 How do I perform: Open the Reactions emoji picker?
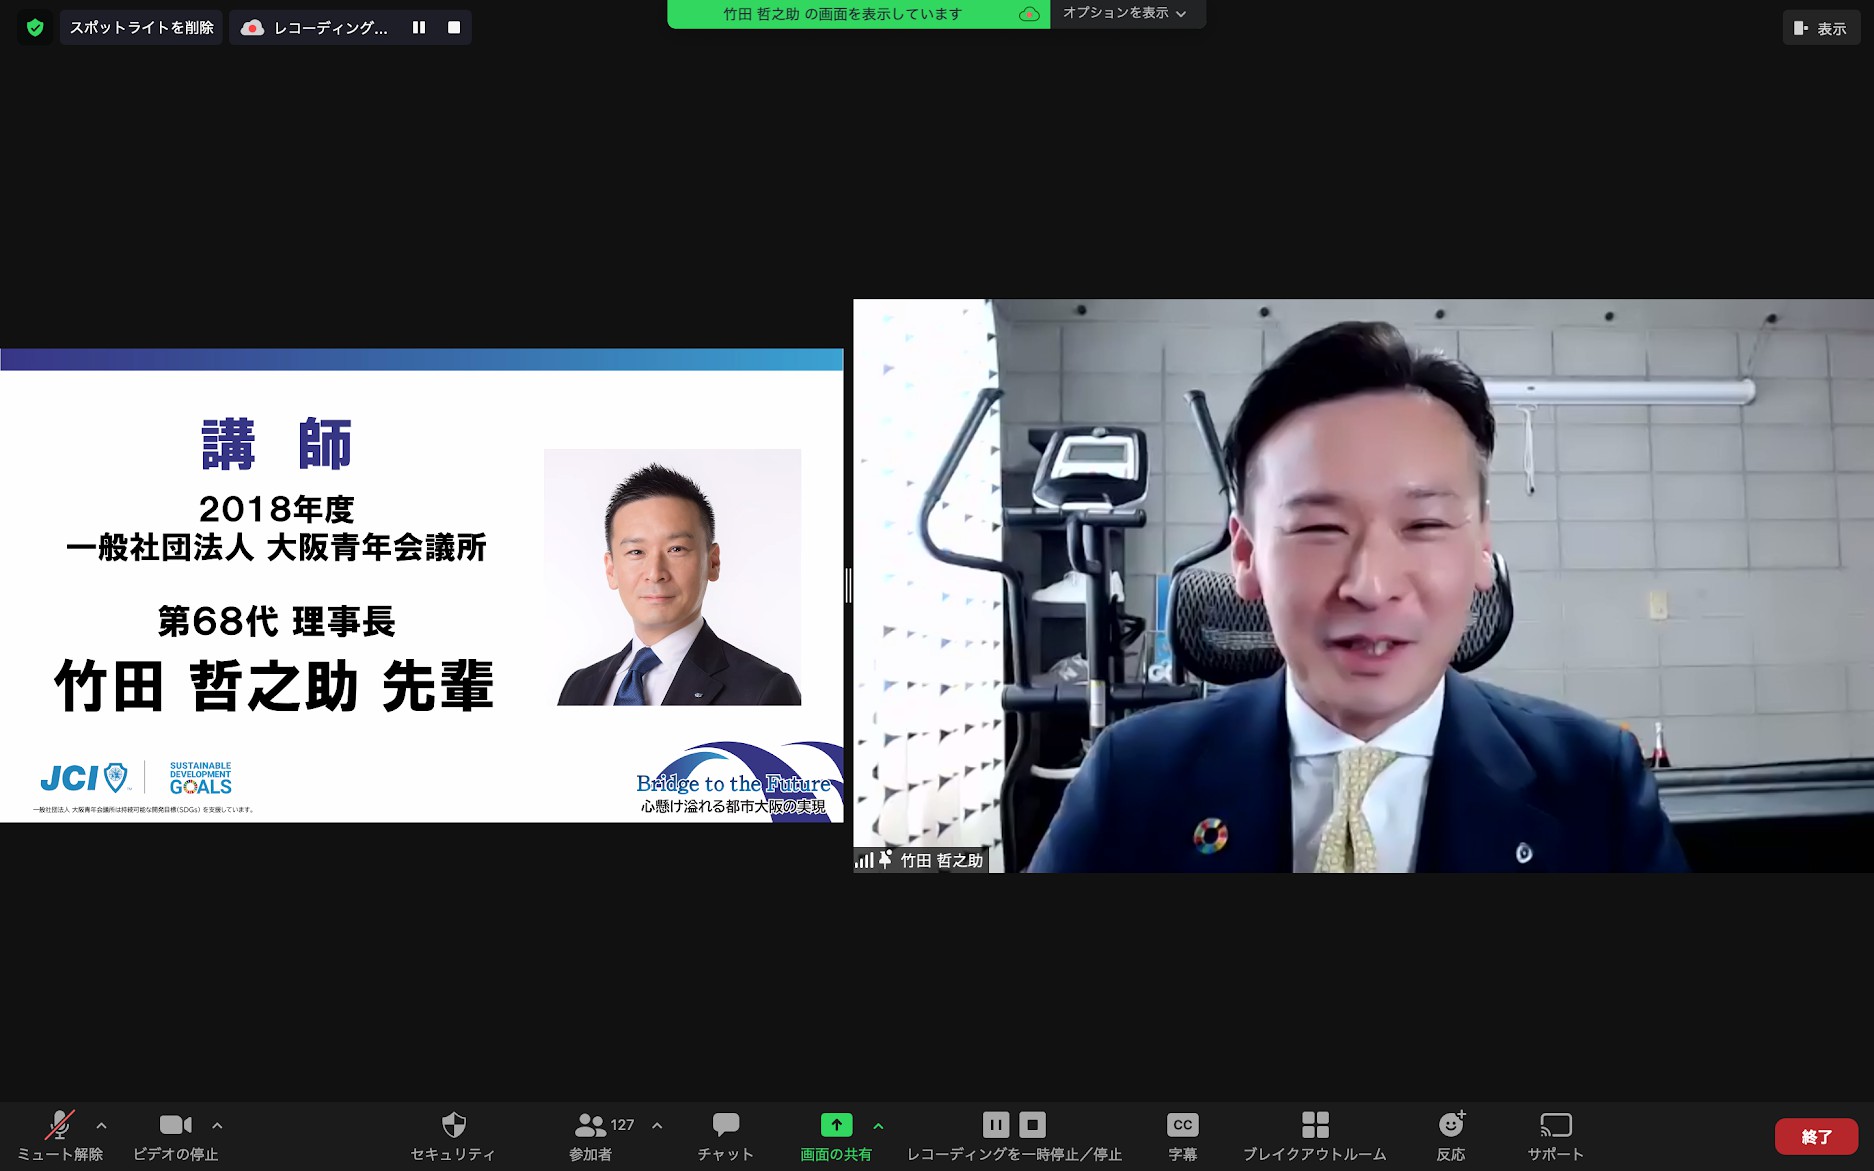point(1451,1135)
